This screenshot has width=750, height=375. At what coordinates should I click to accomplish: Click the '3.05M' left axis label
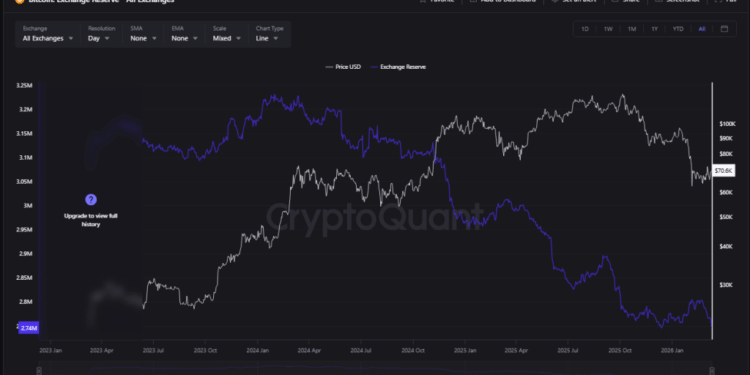click(24, 182)
